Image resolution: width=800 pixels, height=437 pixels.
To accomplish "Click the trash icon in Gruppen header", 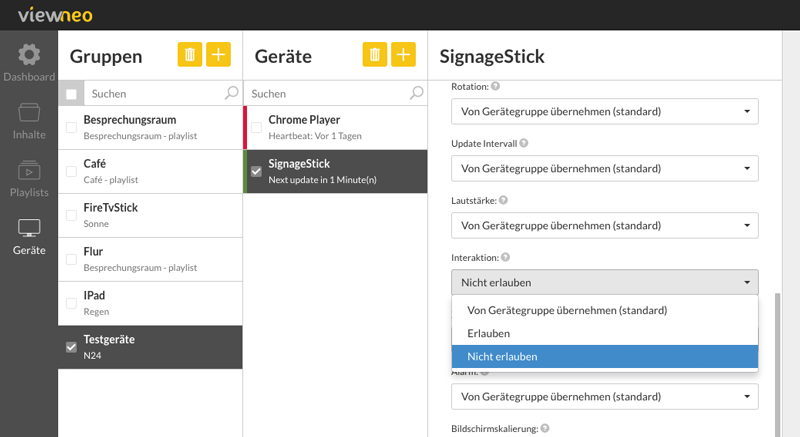I will [x=190, y=55].
